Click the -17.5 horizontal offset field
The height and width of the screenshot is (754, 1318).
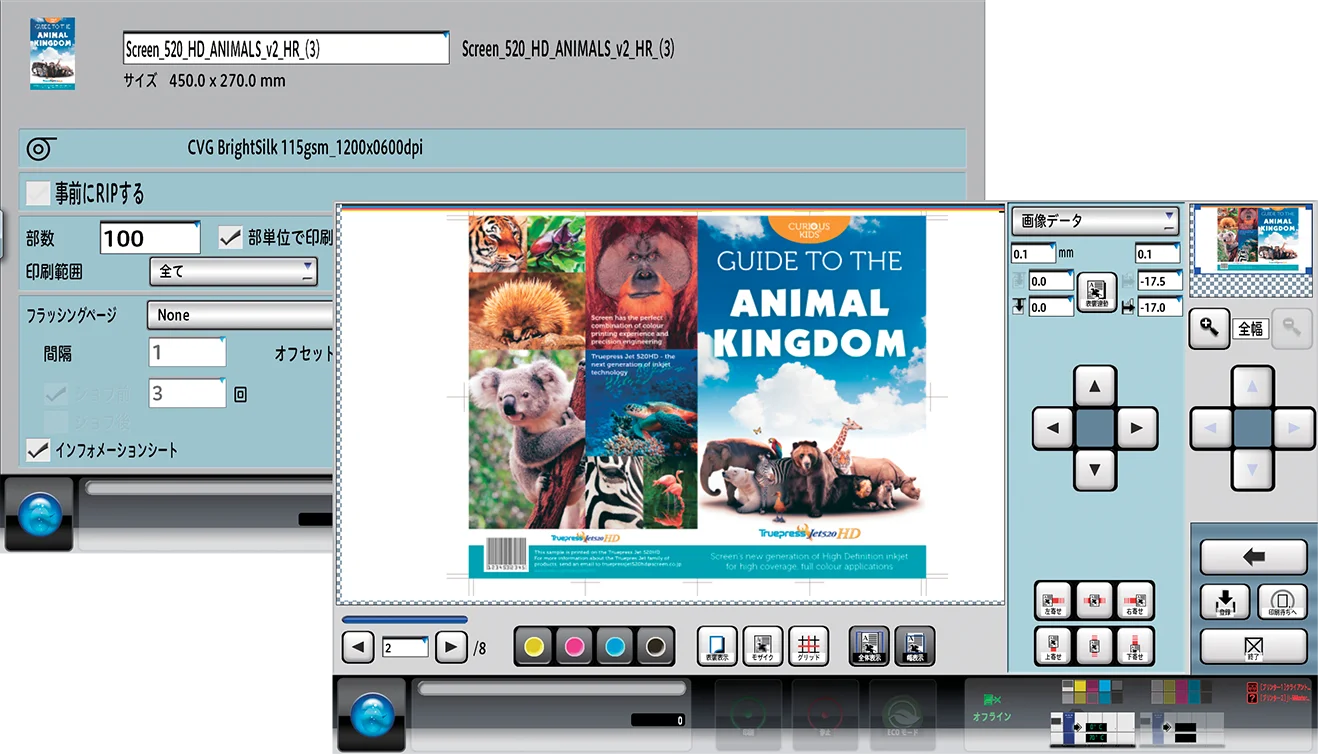point(1159,281)
